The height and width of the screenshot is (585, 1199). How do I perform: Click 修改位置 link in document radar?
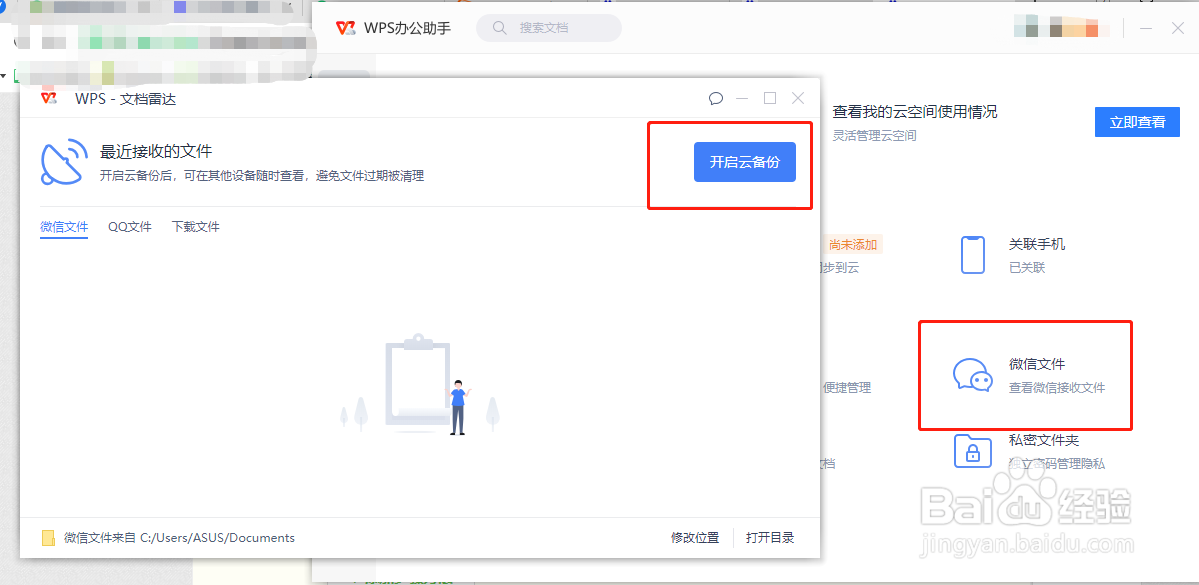pos(695,538)
